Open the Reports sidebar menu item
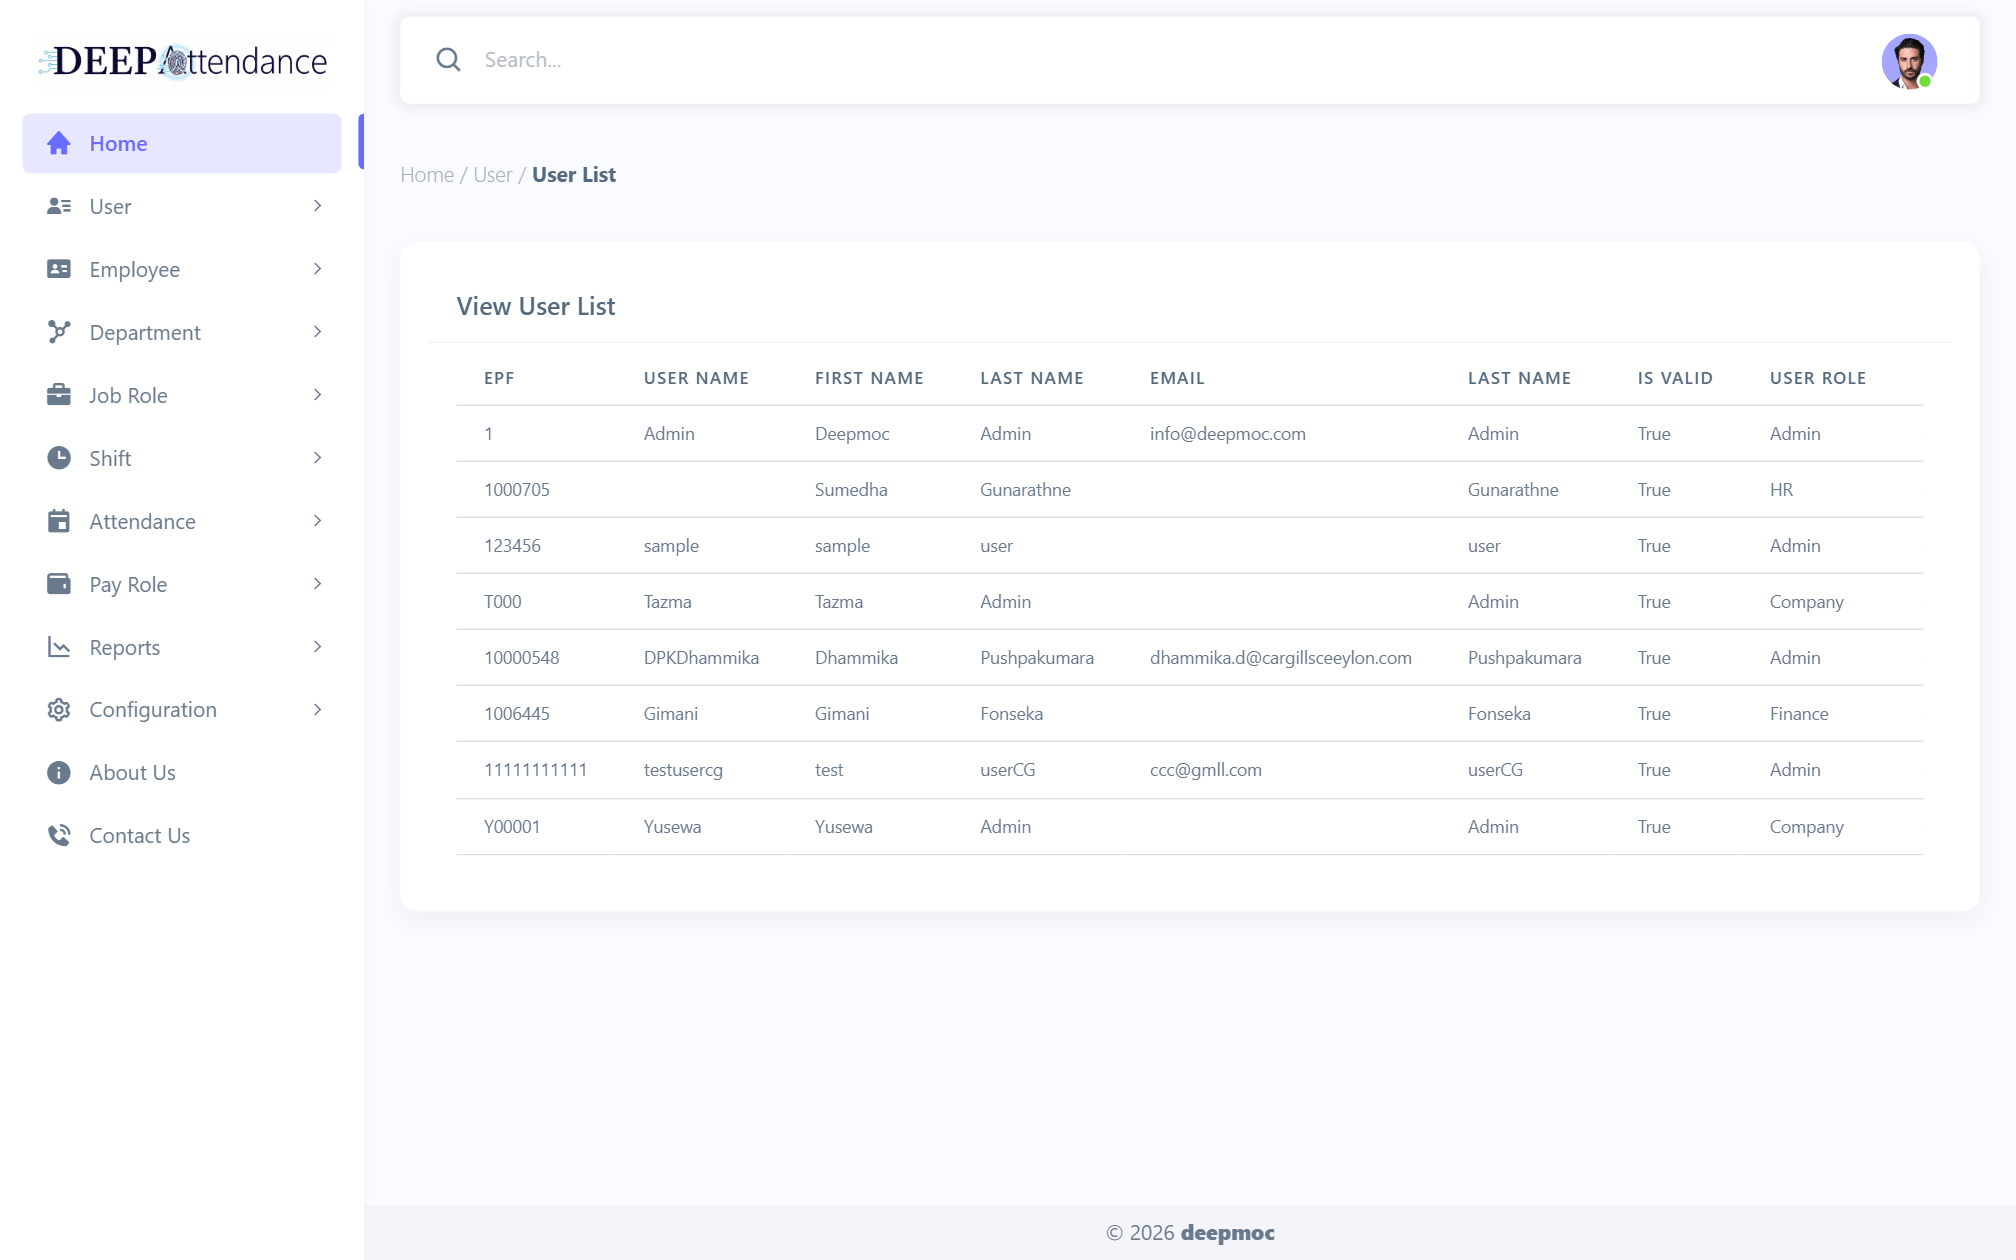 (x=182, y=647)
